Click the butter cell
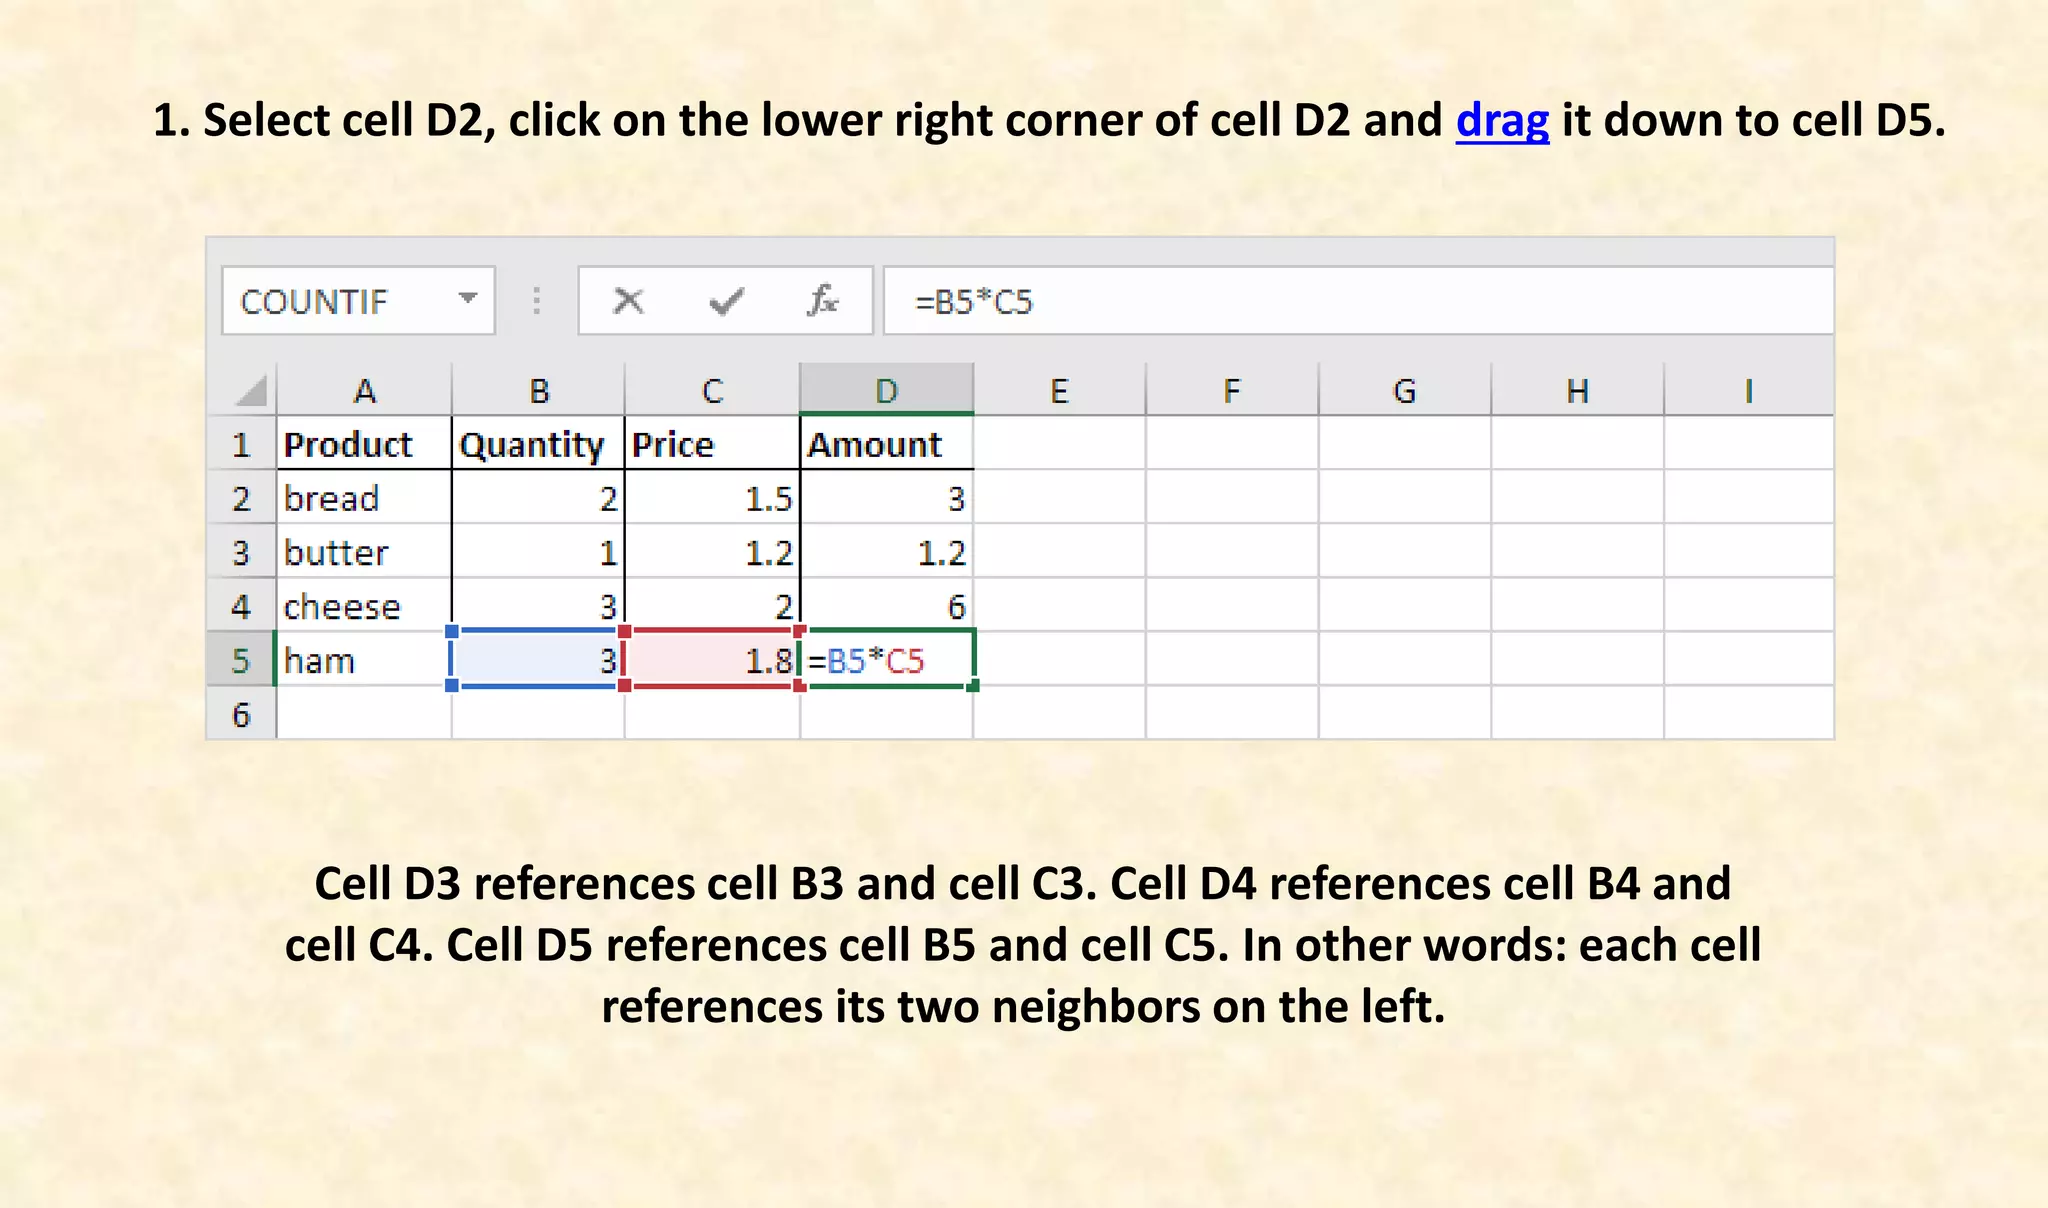2048x1208 pixels. coord(364,552)
